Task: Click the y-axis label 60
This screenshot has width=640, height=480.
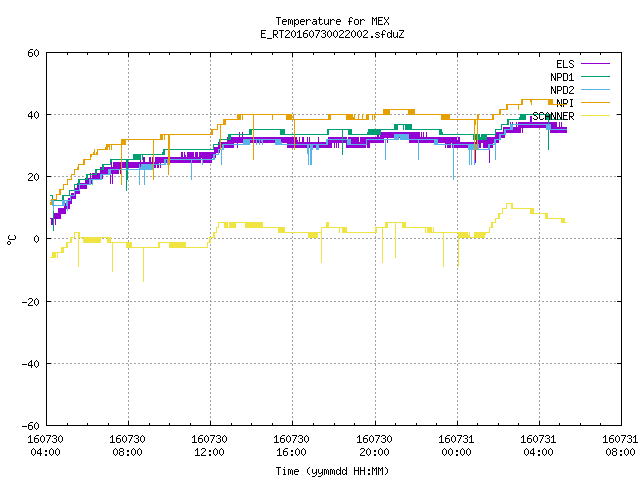Action: tap(33, 53)
